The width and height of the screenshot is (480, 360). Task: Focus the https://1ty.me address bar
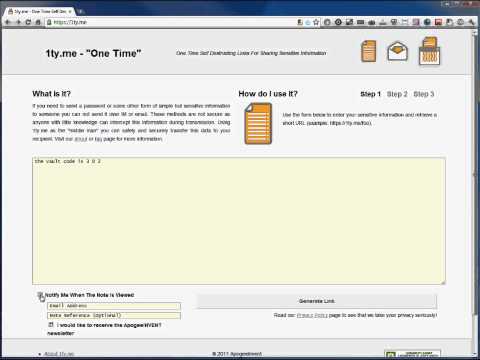pyautogui.click(x=170, y=22)
